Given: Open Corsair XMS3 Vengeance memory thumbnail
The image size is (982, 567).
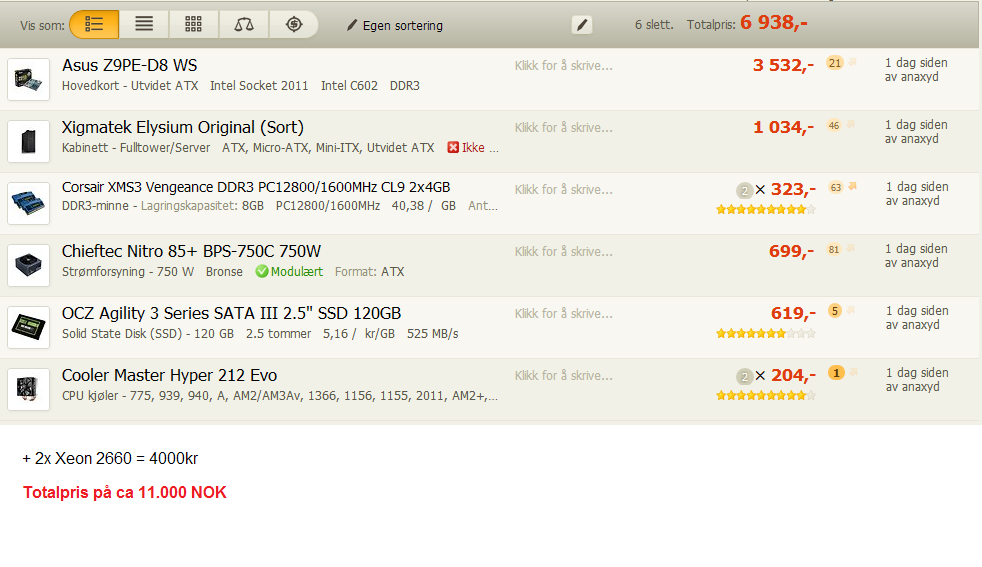Looking at the screenshot, I should [x=28, y=204].
